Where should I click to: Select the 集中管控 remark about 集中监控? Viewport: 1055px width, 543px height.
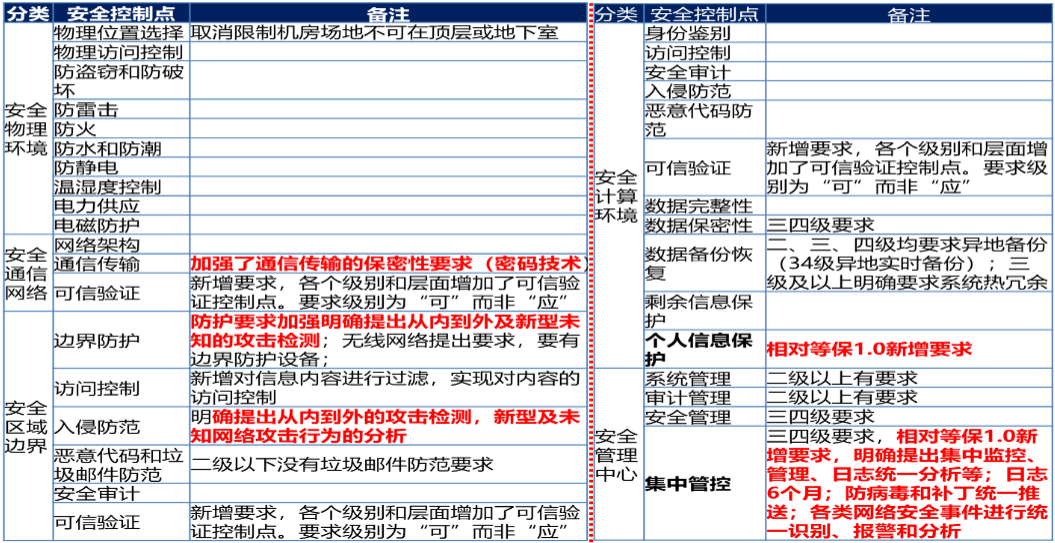[x=908, y=484]
